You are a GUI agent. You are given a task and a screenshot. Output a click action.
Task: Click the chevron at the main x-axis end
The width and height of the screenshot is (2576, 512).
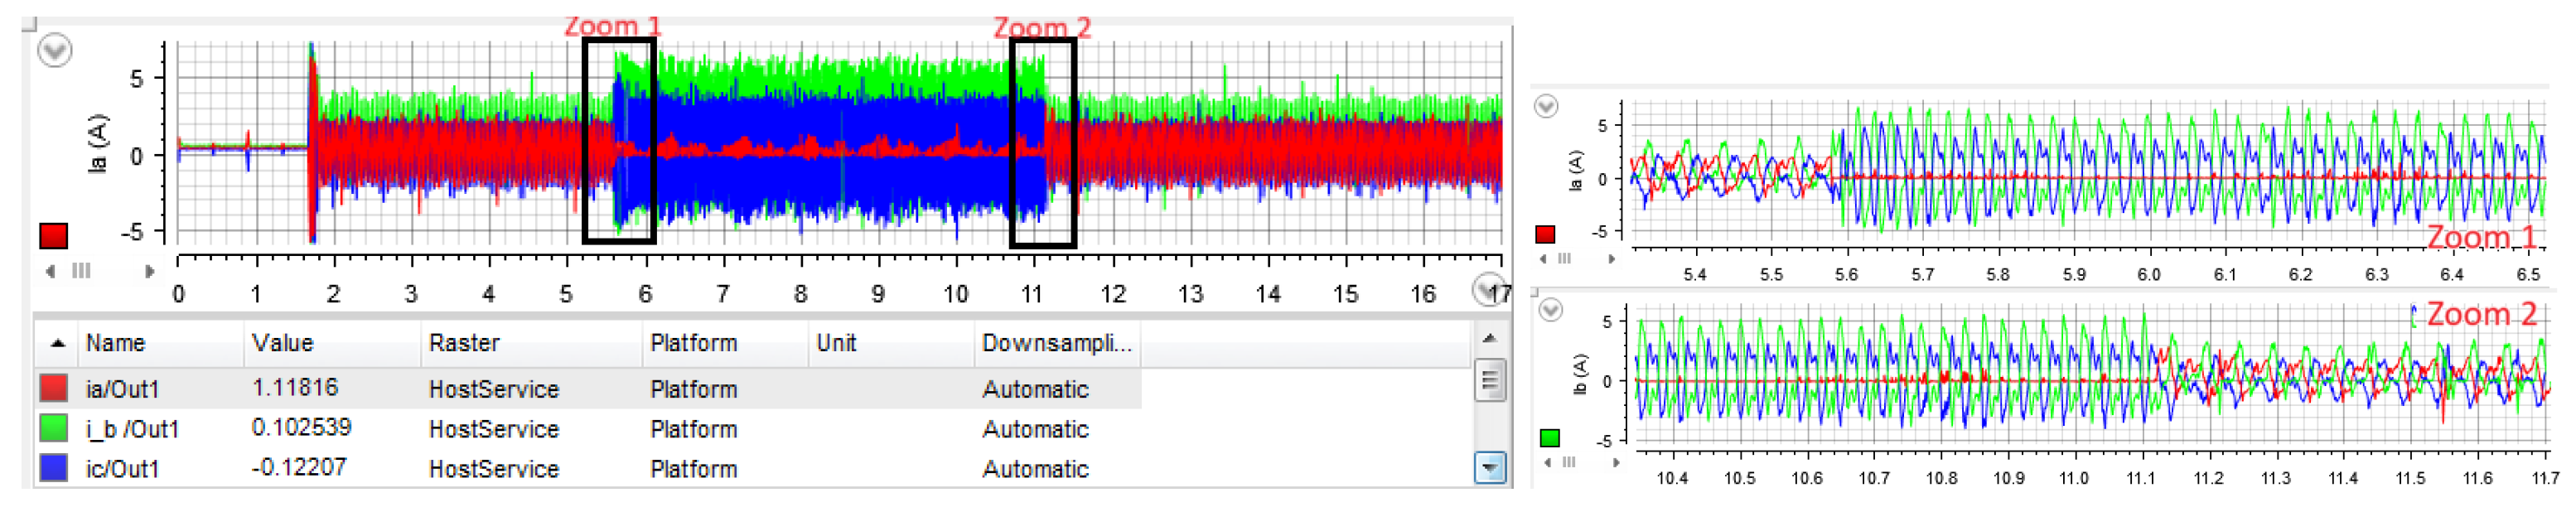click(1487, 290)
